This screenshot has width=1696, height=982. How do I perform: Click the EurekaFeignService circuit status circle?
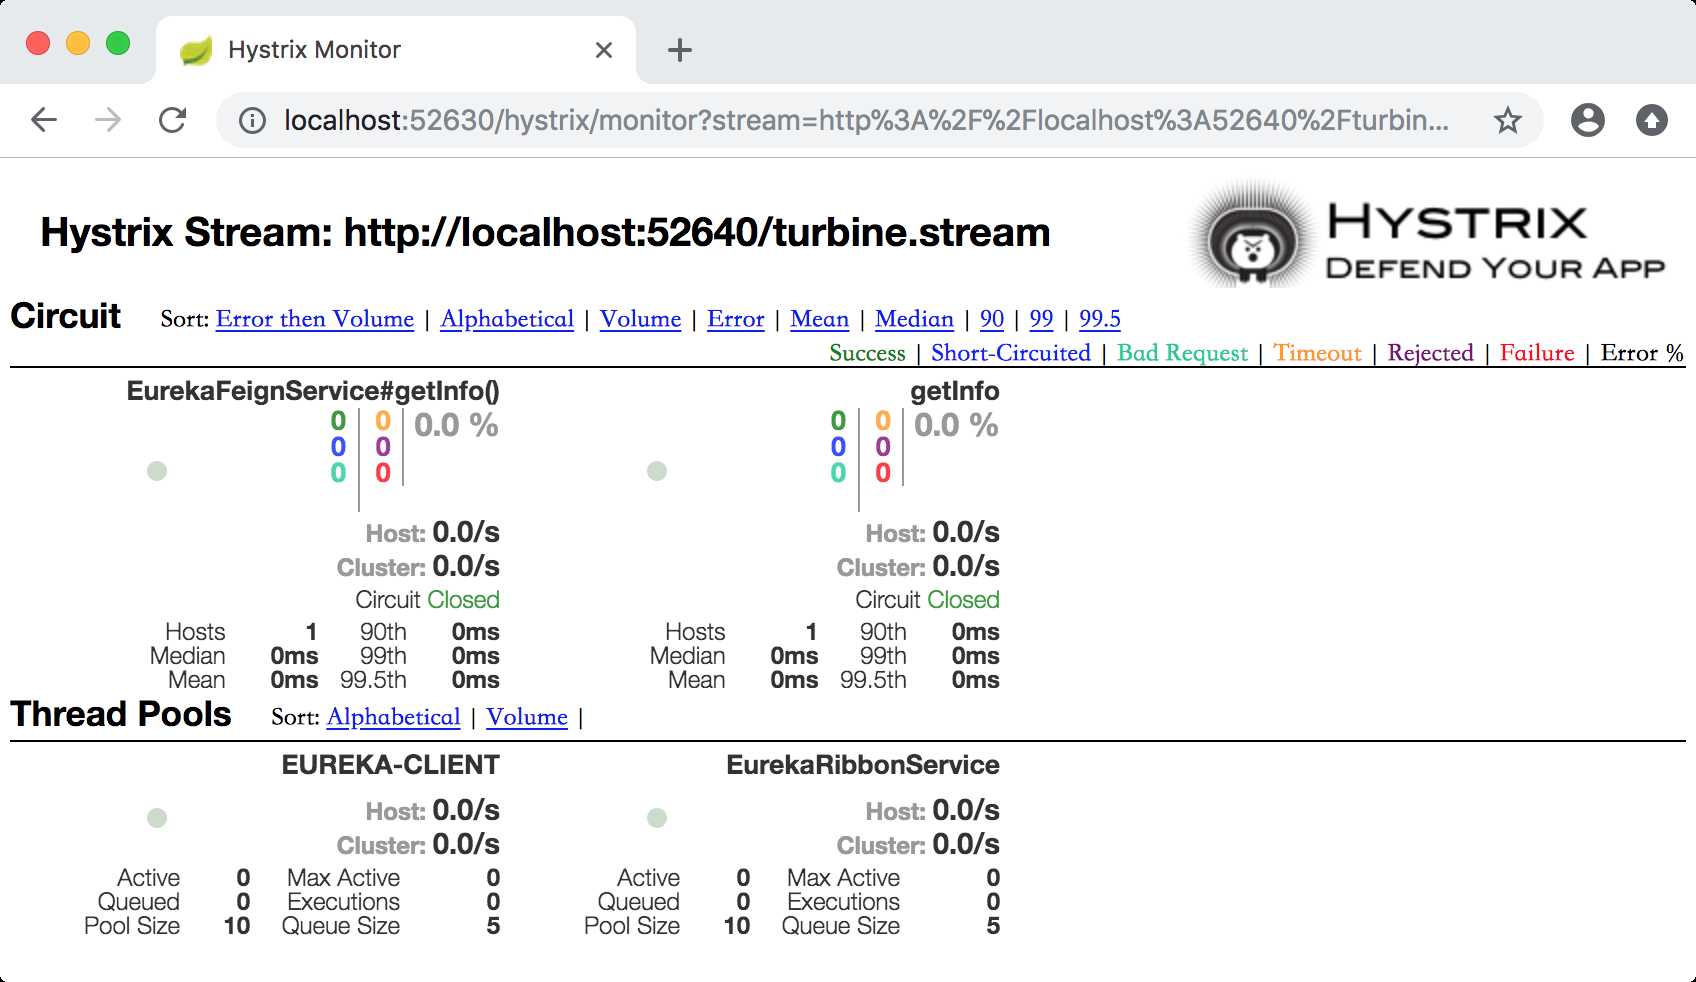pyautogui.click(x=157, y=471)
